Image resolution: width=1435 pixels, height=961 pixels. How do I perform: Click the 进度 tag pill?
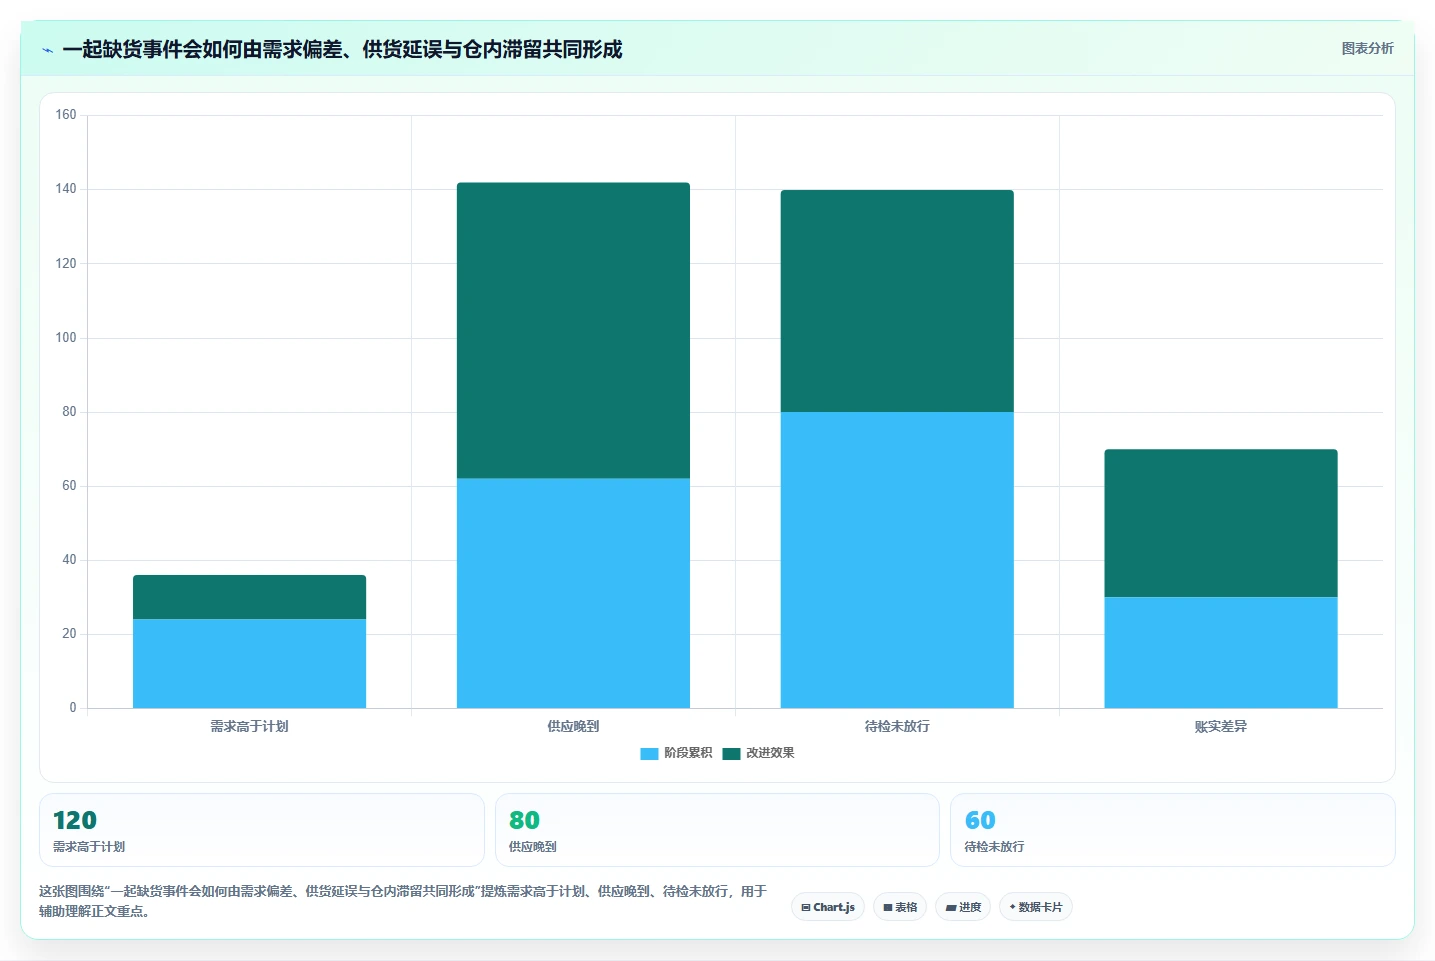[963, 907]
